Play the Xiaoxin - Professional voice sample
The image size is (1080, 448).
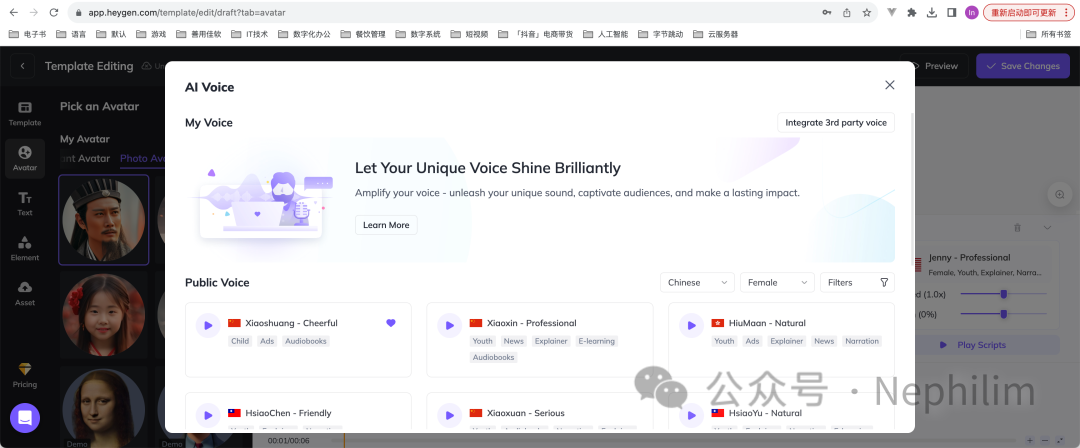pyautogui.click(x=449, y=325)
